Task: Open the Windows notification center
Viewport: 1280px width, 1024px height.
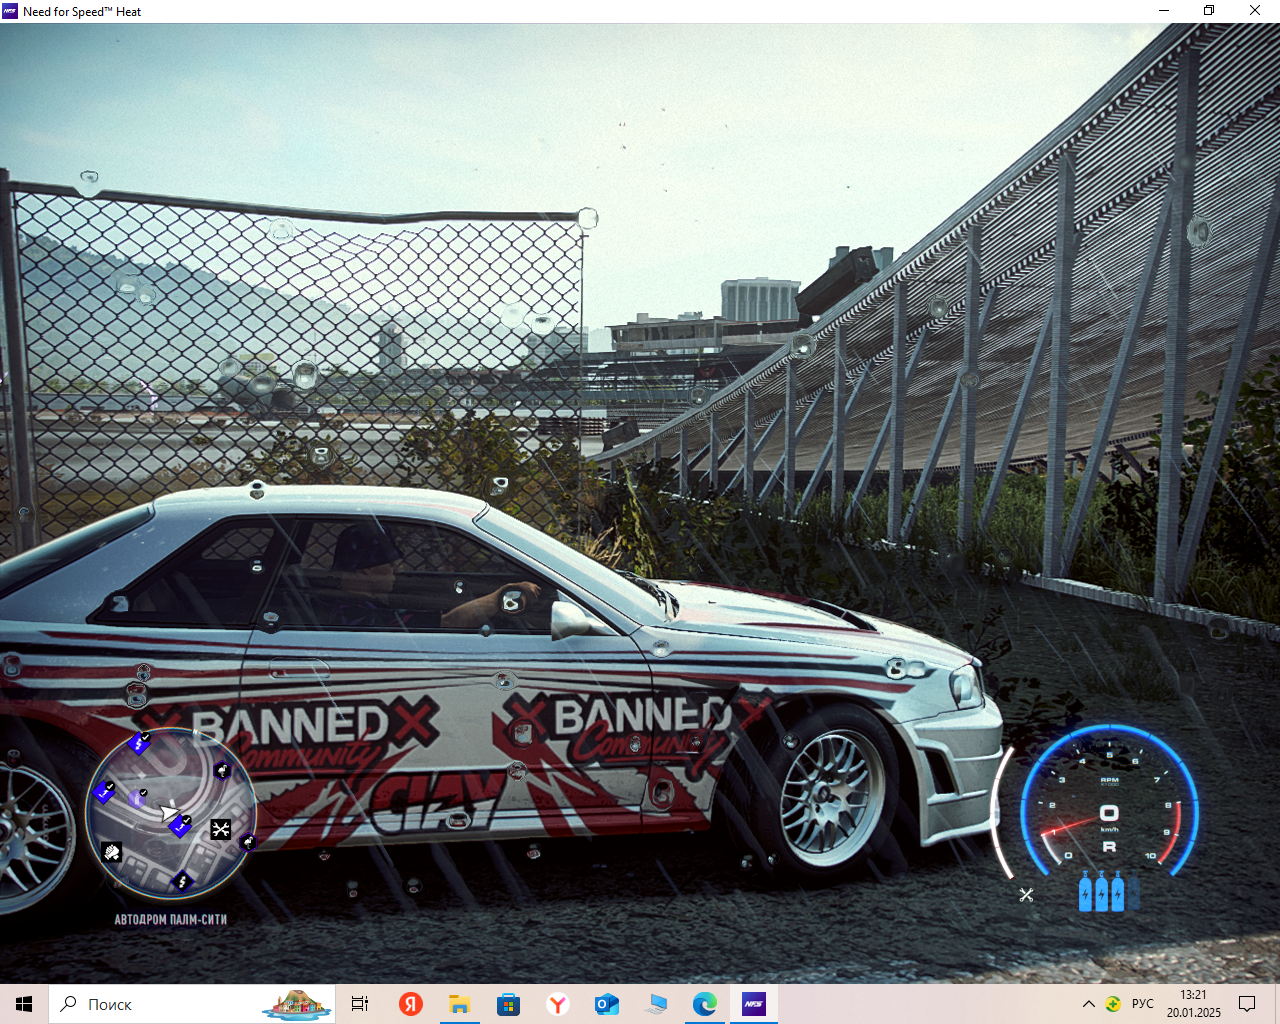Action: pyautogui.click(x=1247, y=1004)
